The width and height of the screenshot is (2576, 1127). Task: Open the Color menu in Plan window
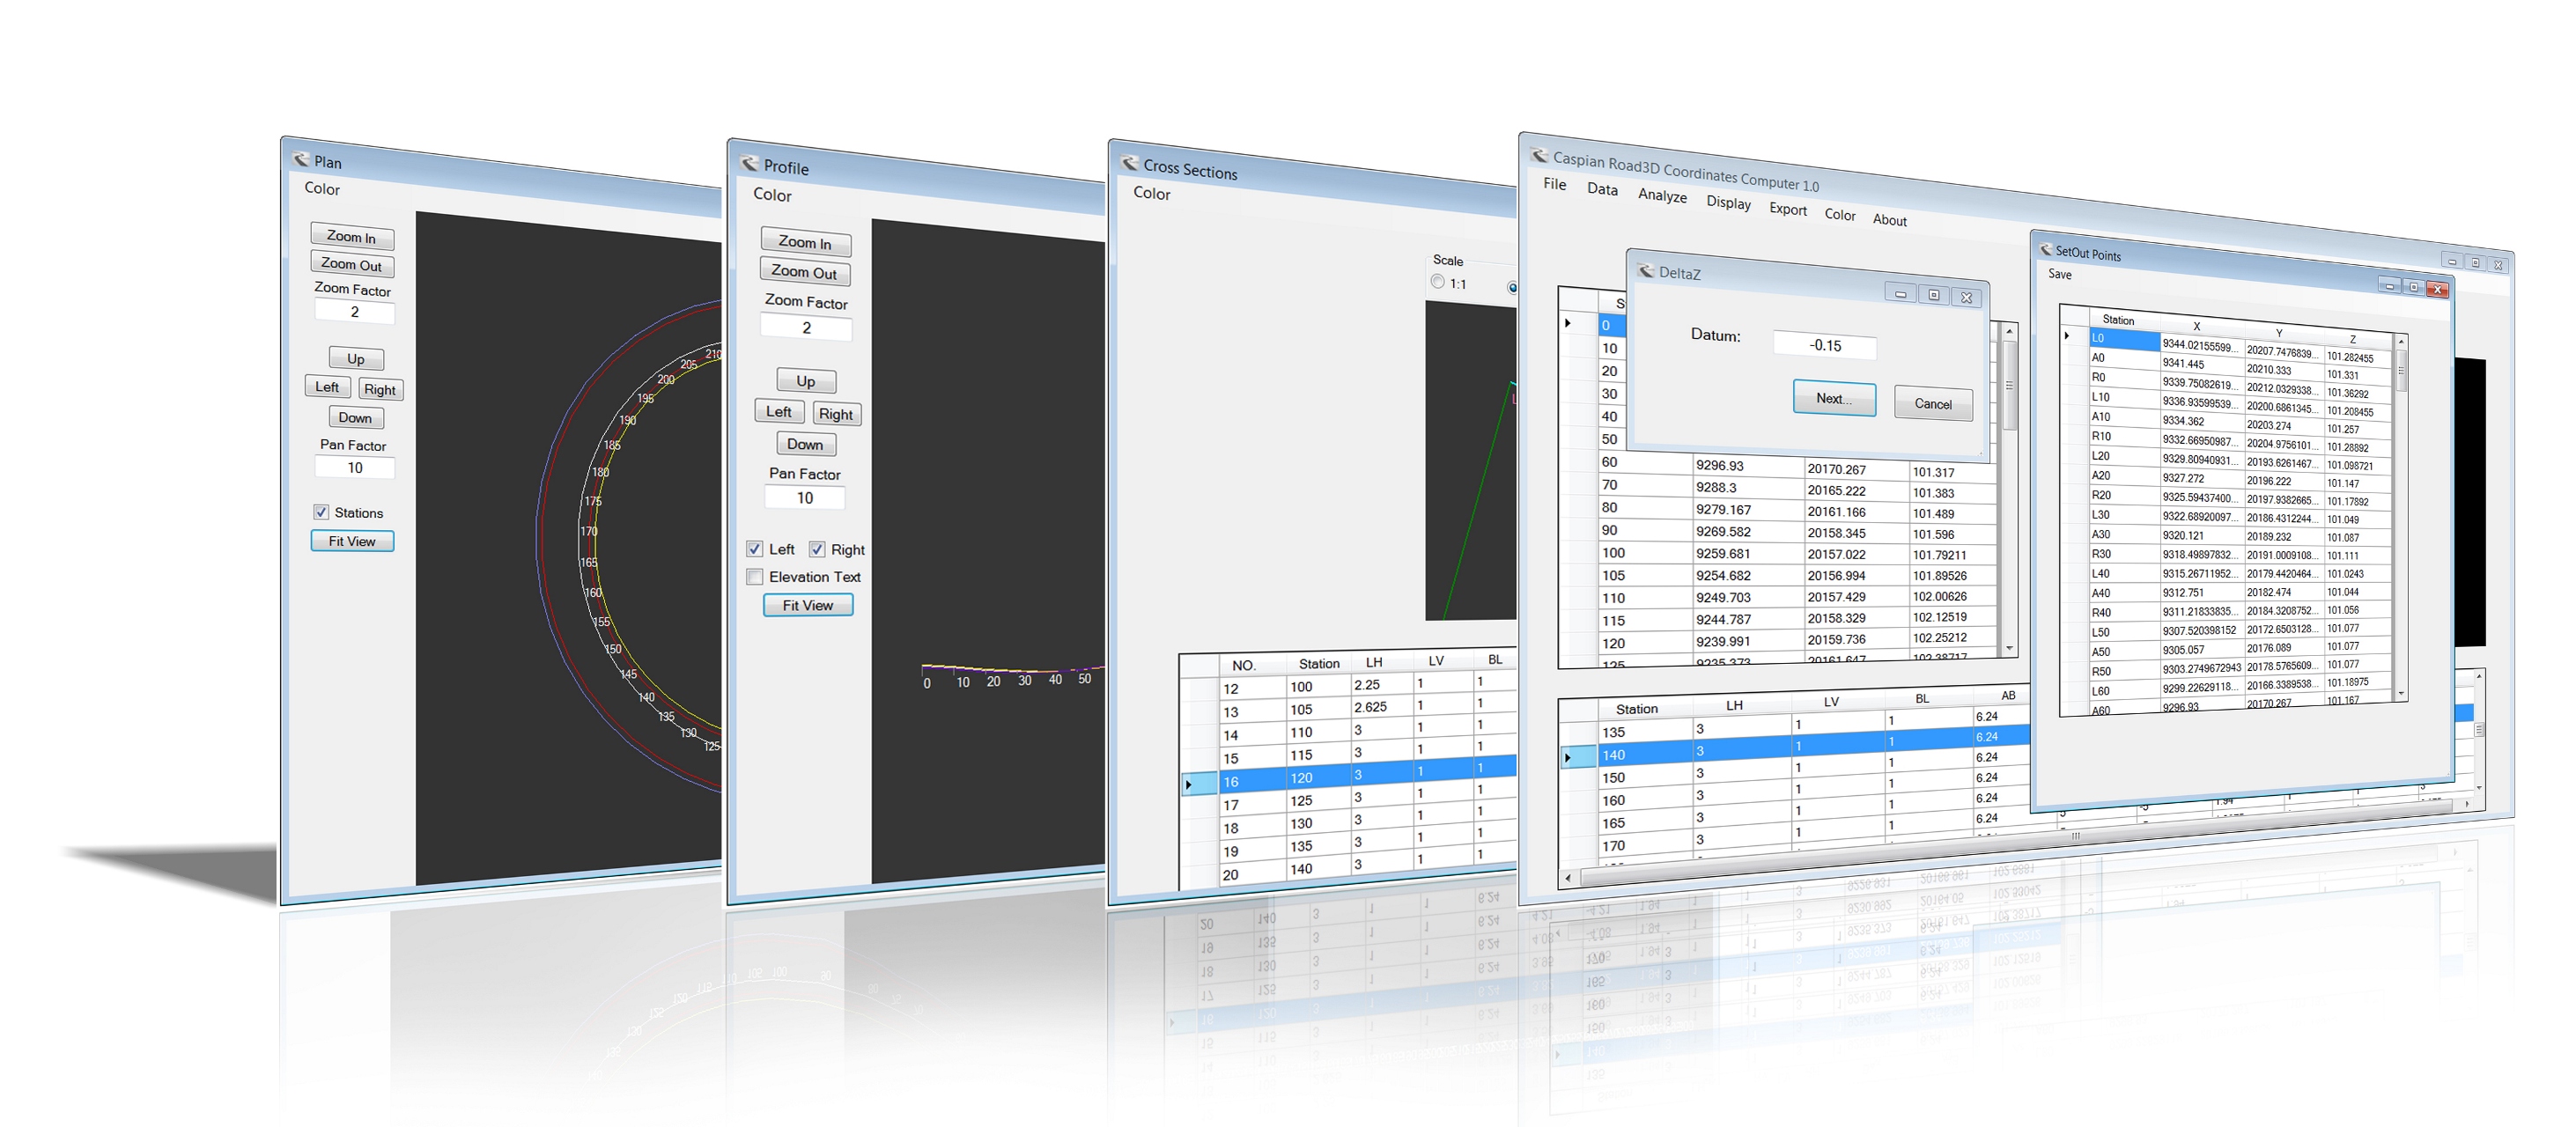(x=322, y=188)
